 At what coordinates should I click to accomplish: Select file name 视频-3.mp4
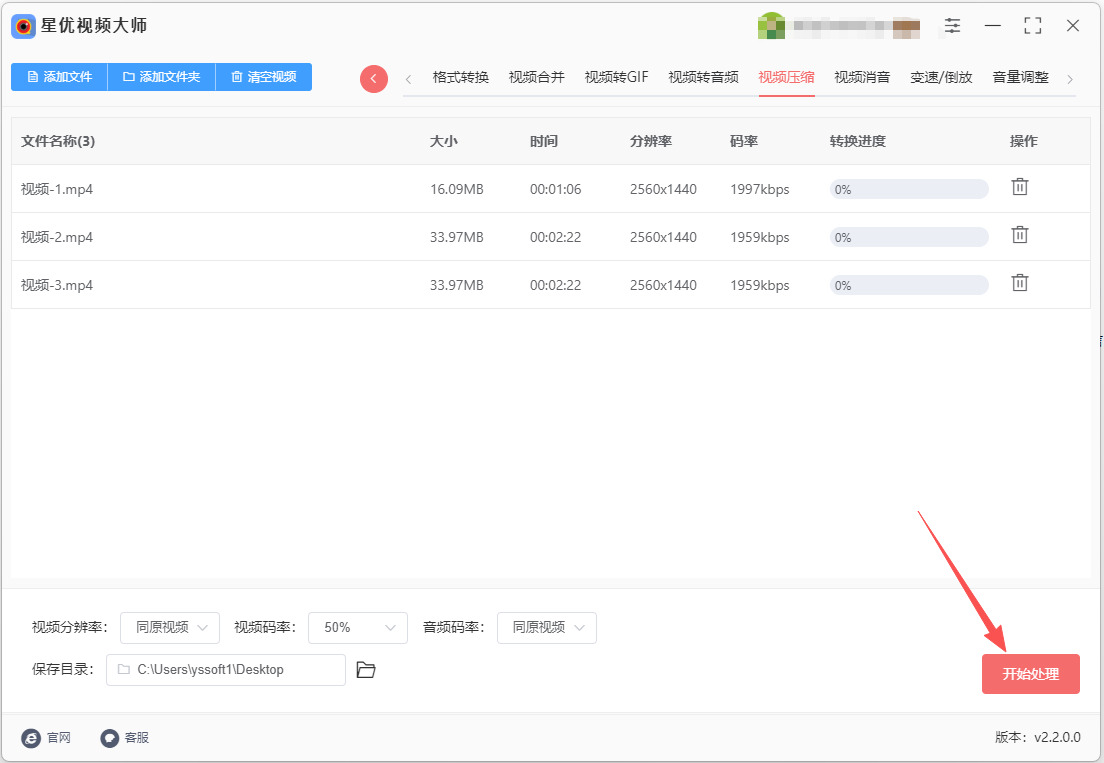pyautogui.click(x=57, y=285)
